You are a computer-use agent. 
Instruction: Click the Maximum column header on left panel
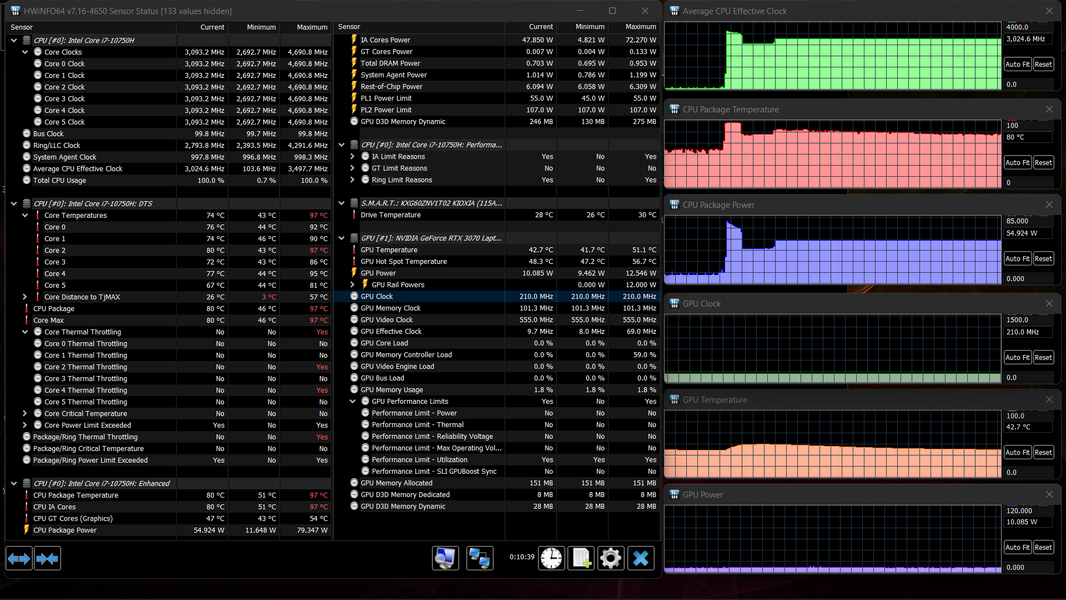pyautogui.click(x=305, y=27)
